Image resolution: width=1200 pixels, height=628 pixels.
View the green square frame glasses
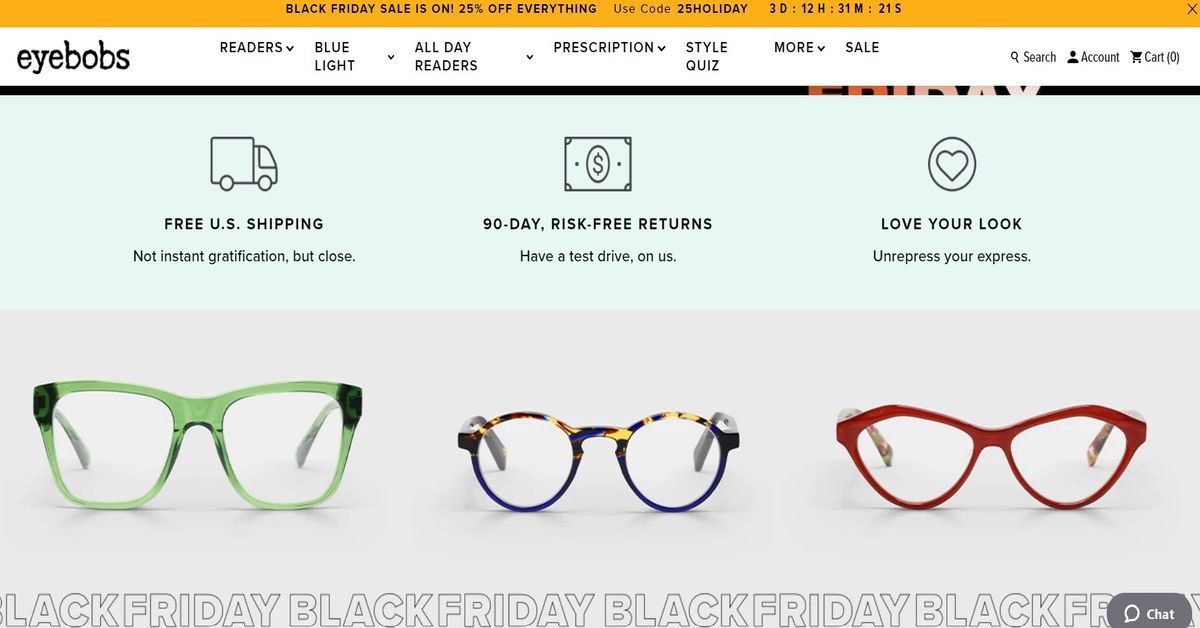(x=198, y=444)
